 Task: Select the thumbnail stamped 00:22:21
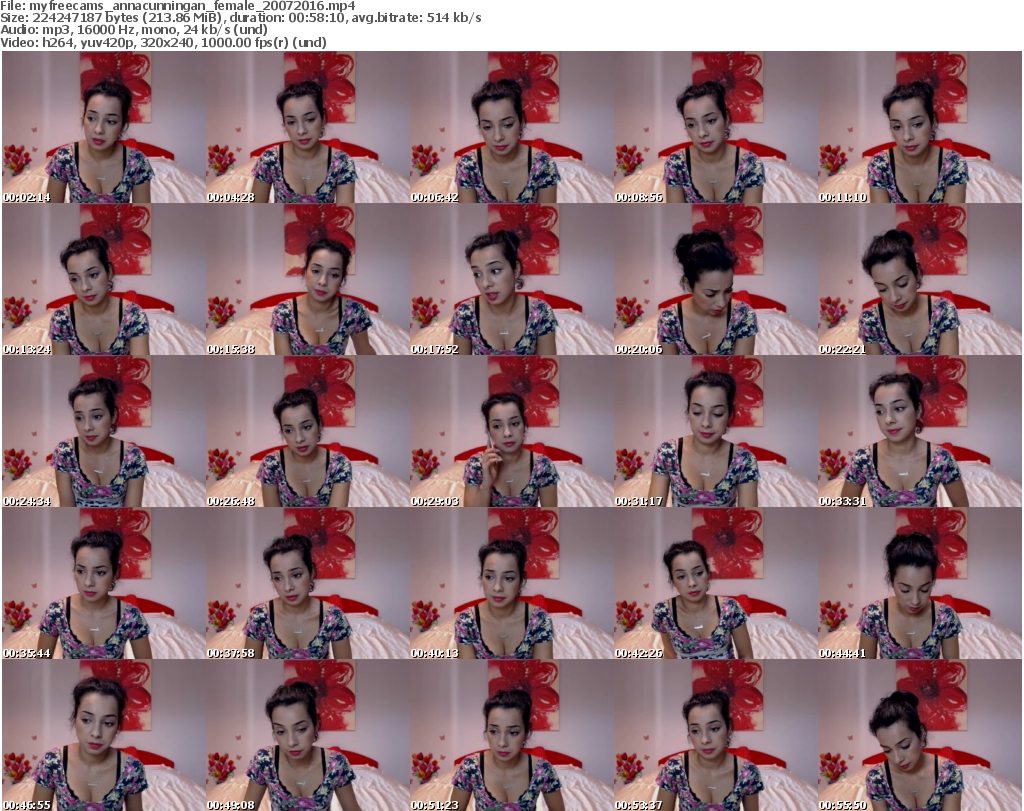(920, 279)
